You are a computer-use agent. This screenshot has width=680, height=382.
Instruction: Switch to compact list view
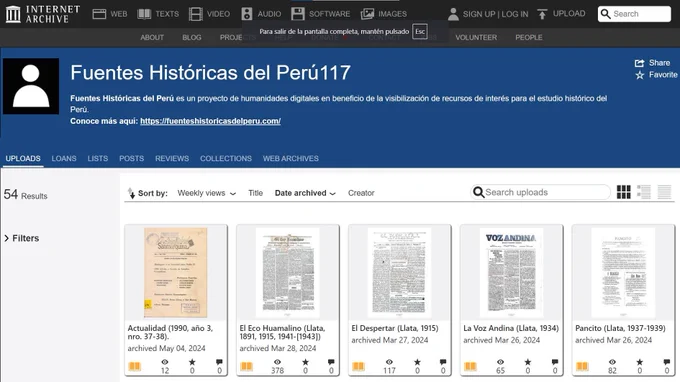pyautogui.click(x=664, y=192)
